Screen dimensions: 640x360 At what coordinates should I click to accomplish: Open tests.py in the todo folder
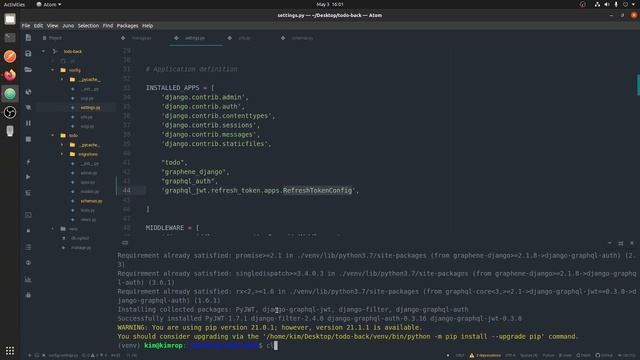(x=87, y=210)
